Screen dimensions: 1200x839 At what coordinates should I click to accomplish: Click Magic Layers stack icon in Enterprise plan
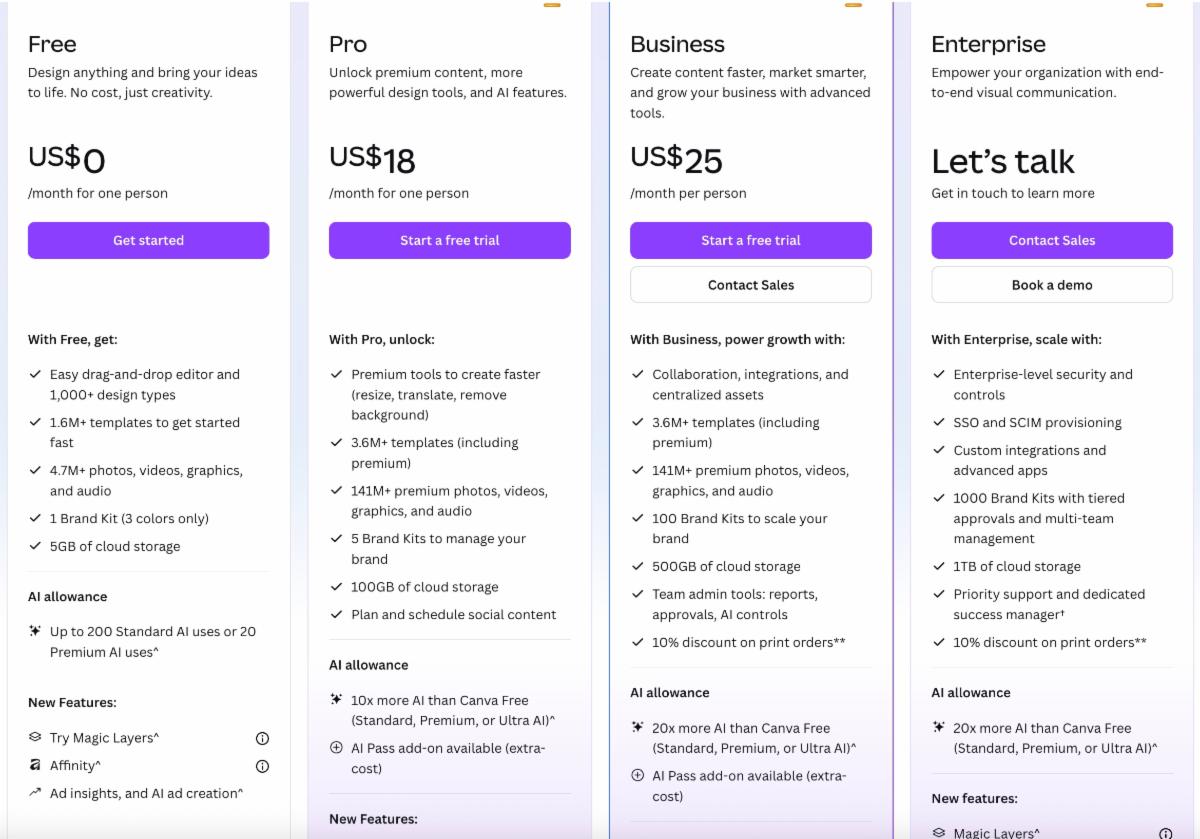(938, 832)
